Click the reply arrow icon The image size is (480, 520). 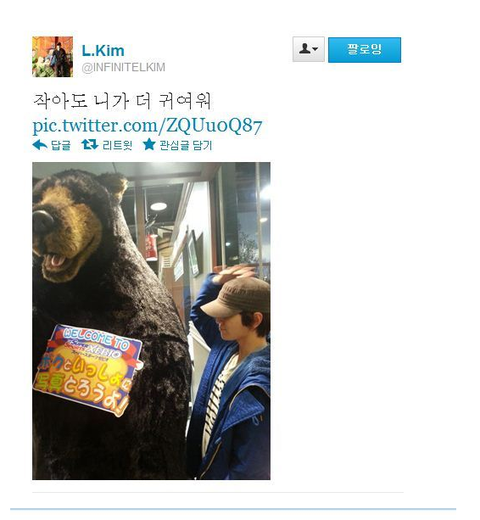[x=40, y=145]
